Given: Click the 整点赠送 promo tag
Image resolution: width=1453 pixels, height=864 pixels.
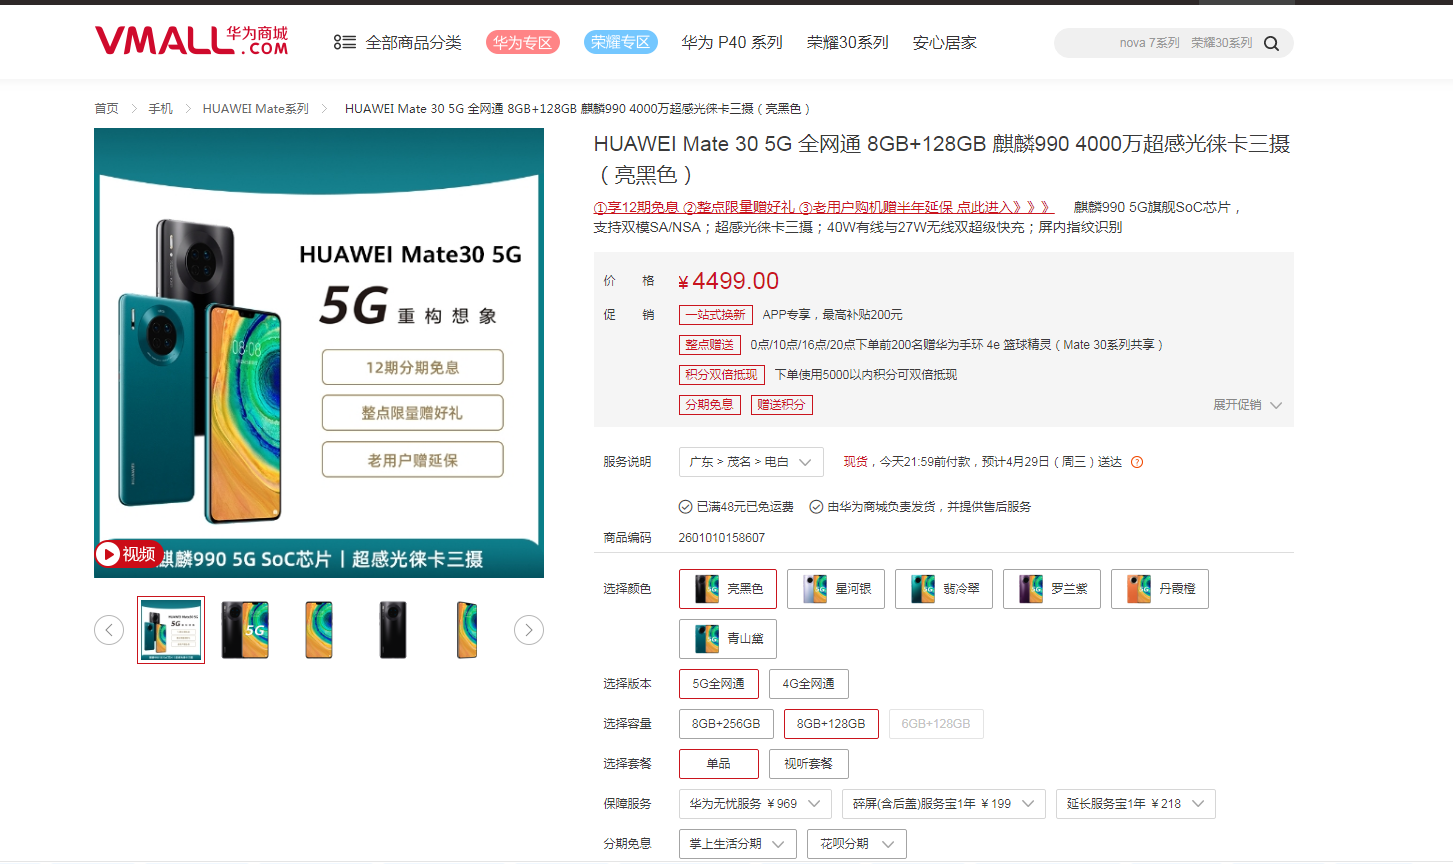Looking at the screenshot, I should [x=710, y=345].
